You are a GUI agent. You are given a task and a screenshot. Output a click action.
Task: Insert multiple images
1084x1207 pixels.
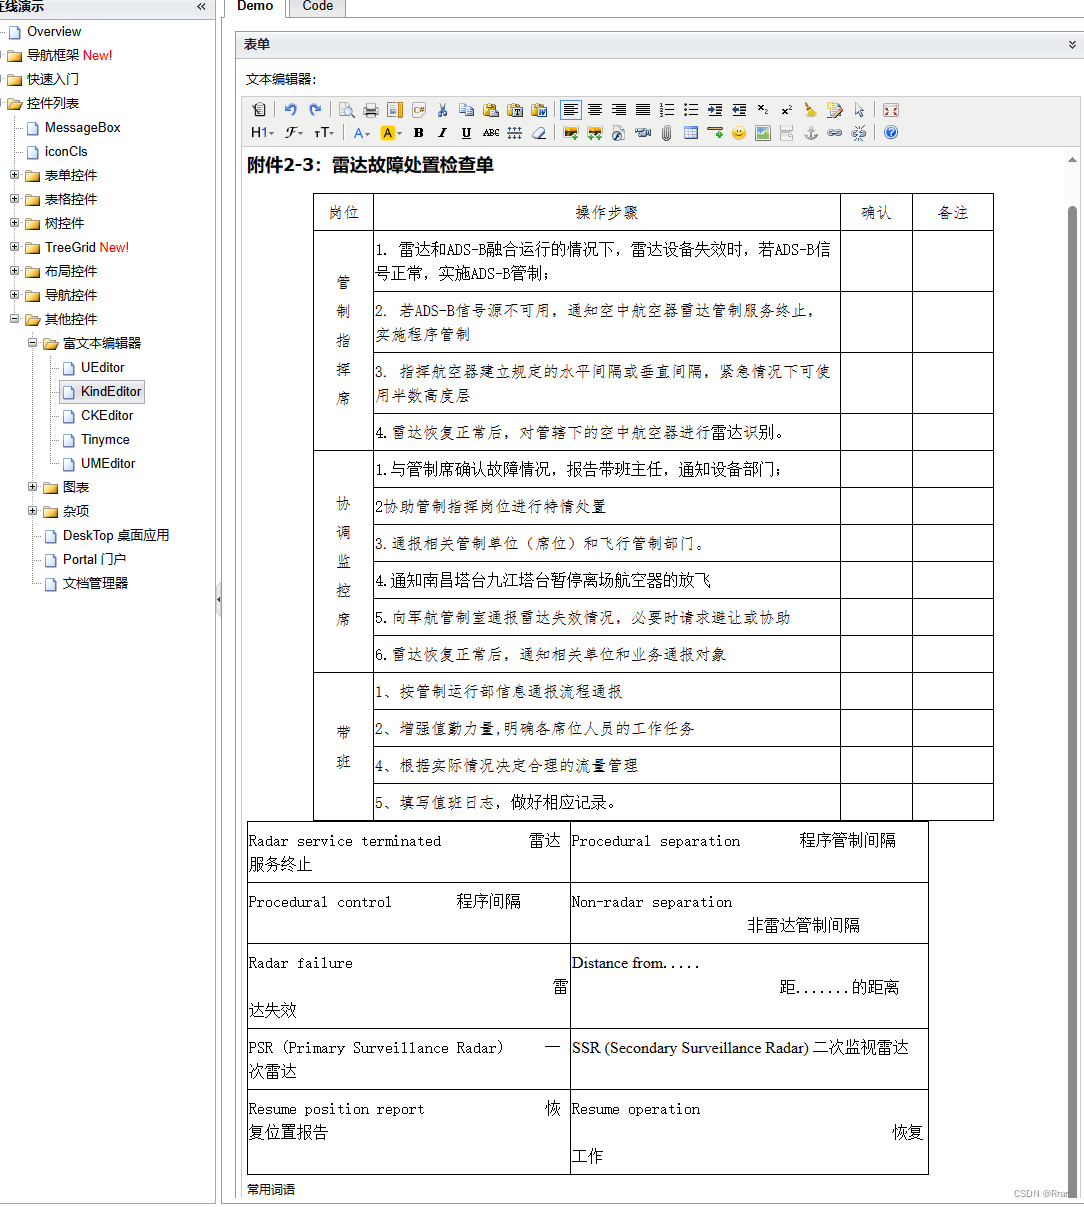tap(595, 133)
